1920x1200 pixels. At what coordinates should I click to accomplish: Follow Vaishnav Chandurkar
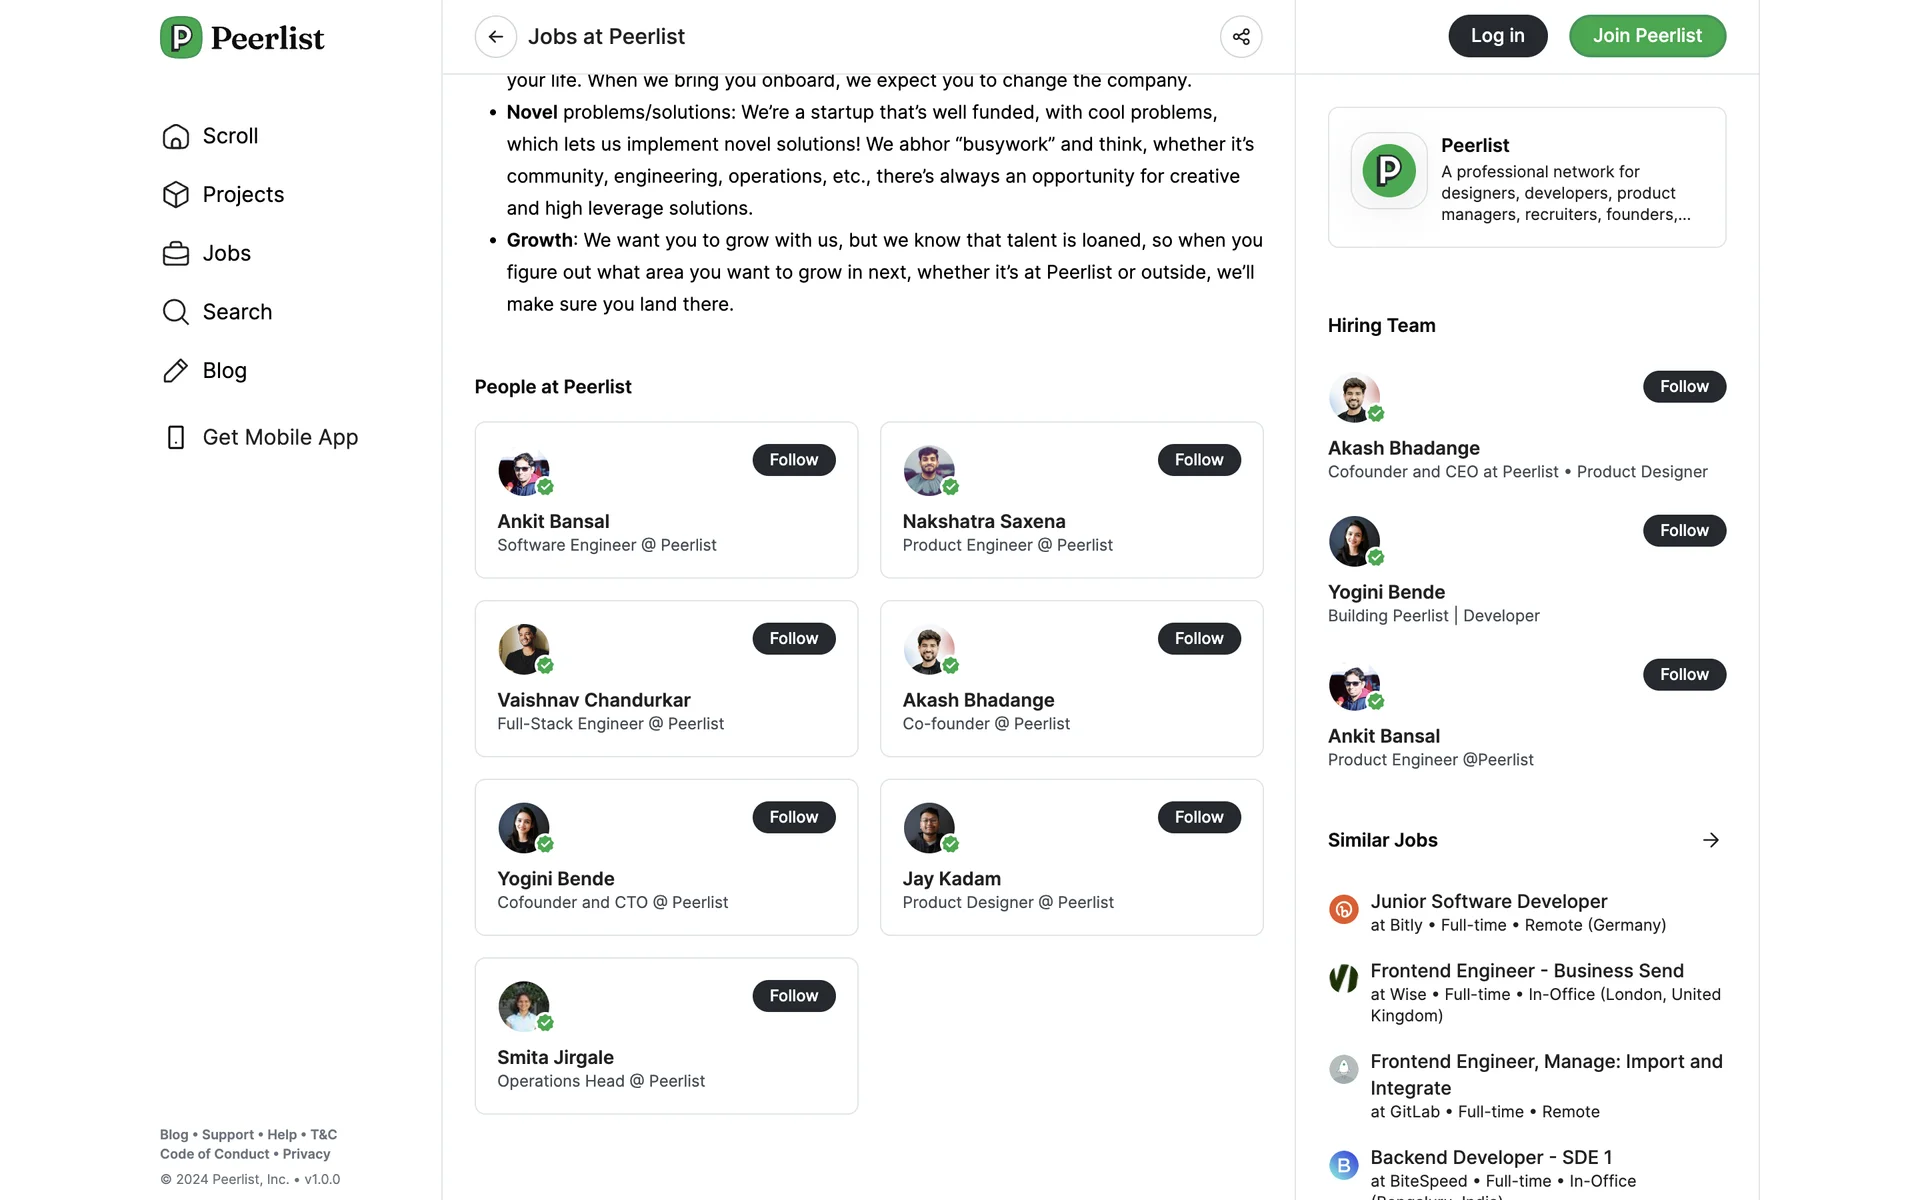pyautogui.click(x=793, y=639)
